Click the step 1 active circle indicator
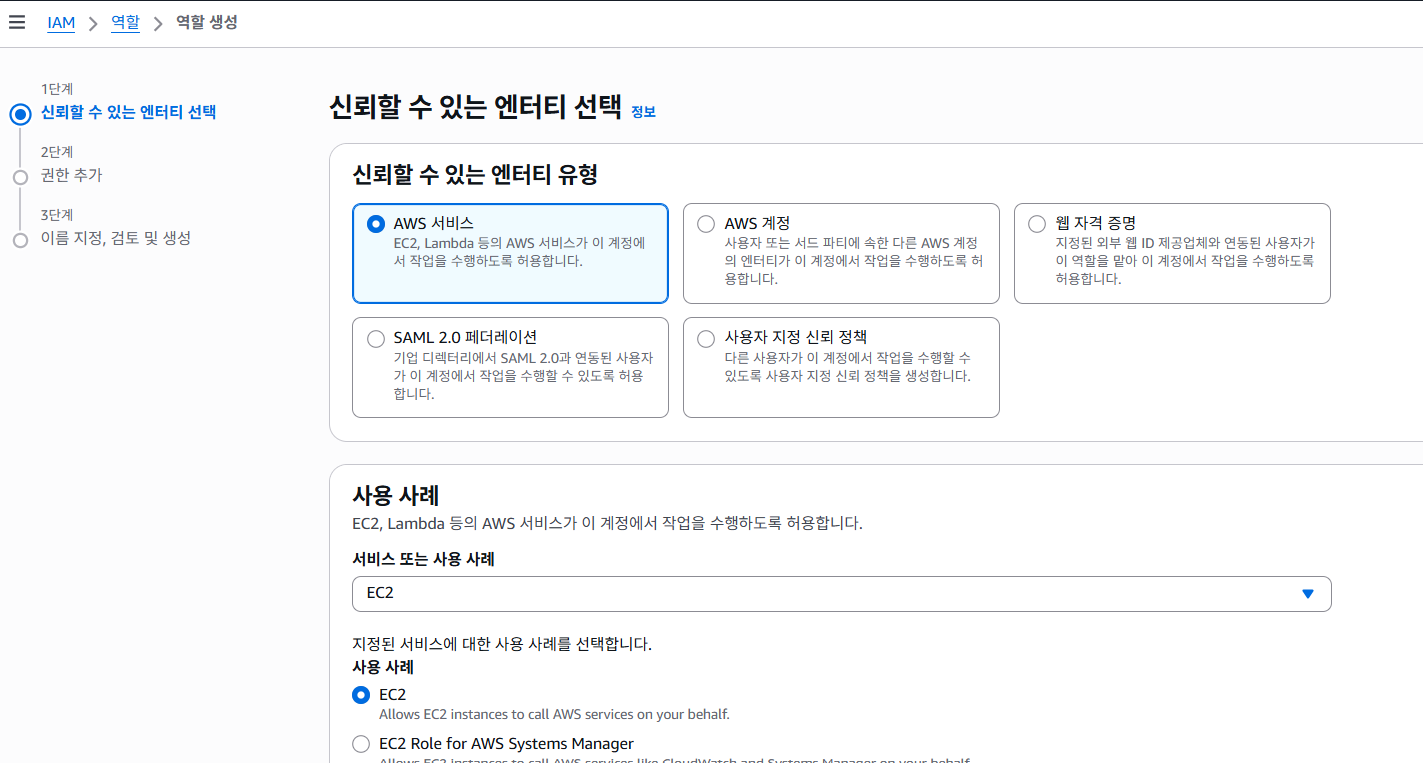The image size is (1423, 763). 20,114
